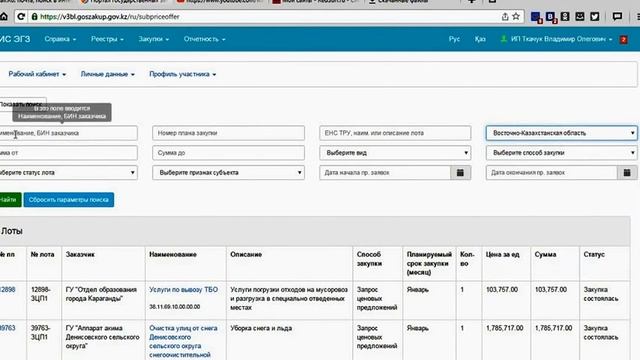640x360 pixels.
Task: Open the Восточно-Казахстанская область region dropdown
Action: 561,133
